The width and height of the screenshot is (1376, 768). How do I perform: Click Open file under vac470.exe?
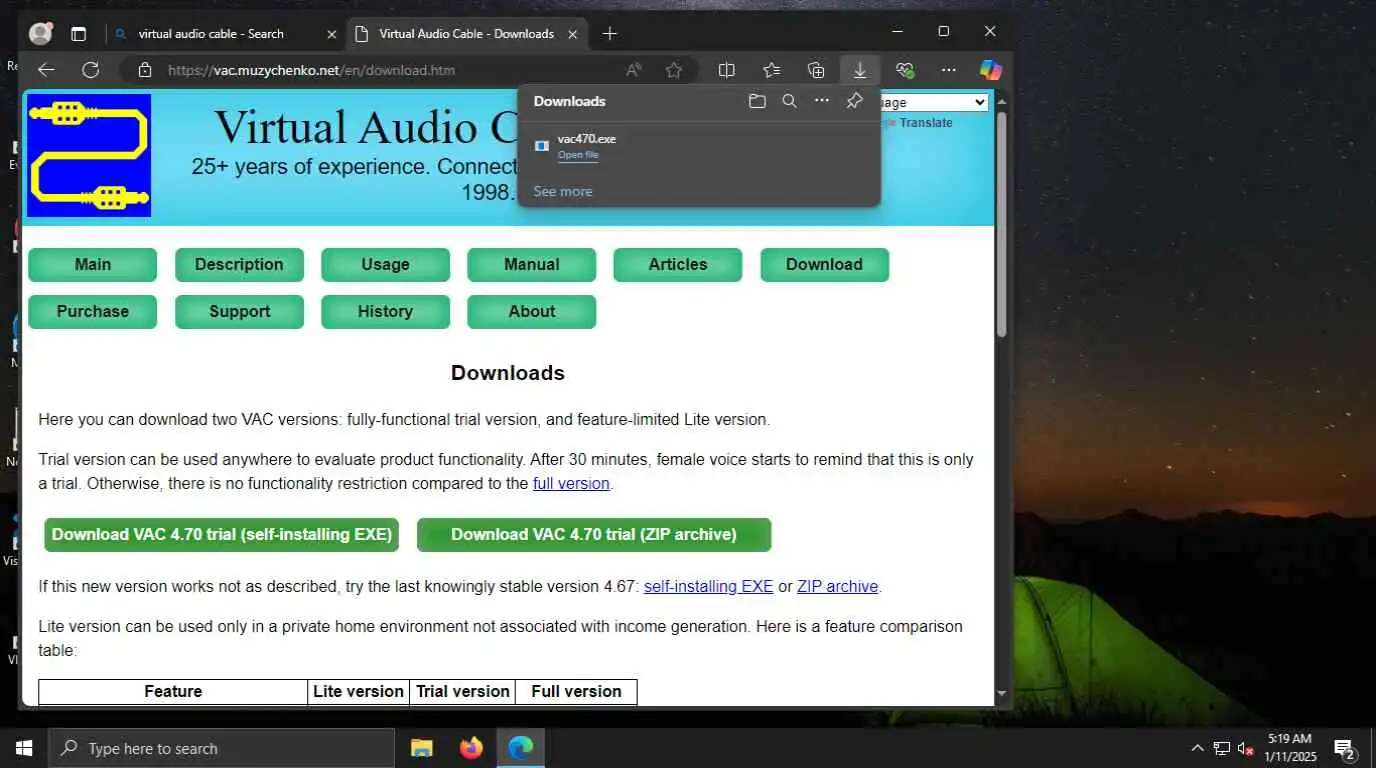tap(578, 155)
